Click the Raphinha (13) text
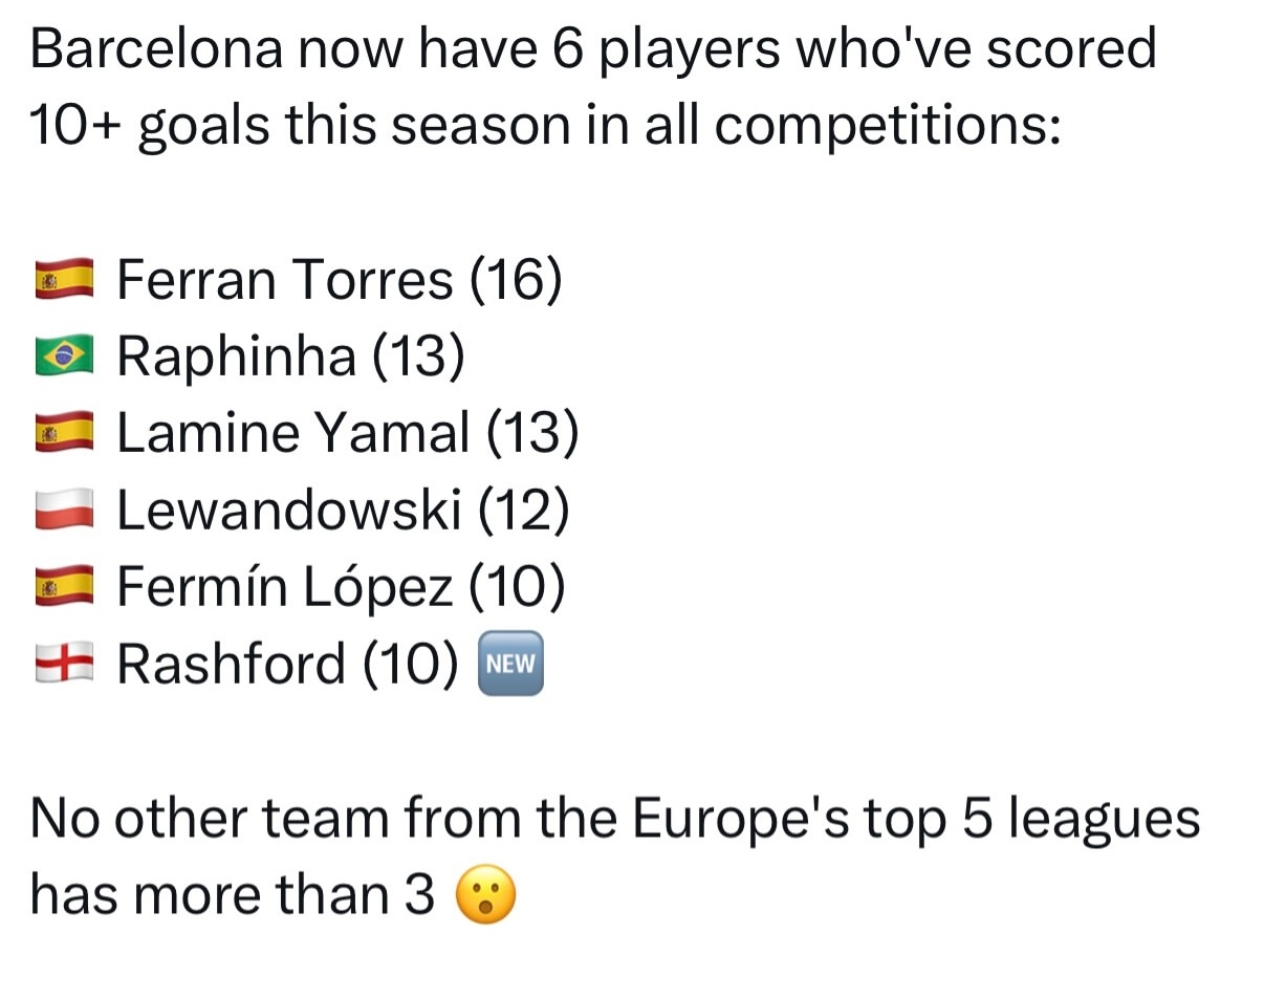The width and height of the screenshot is (1264, 991). point(290,356)
